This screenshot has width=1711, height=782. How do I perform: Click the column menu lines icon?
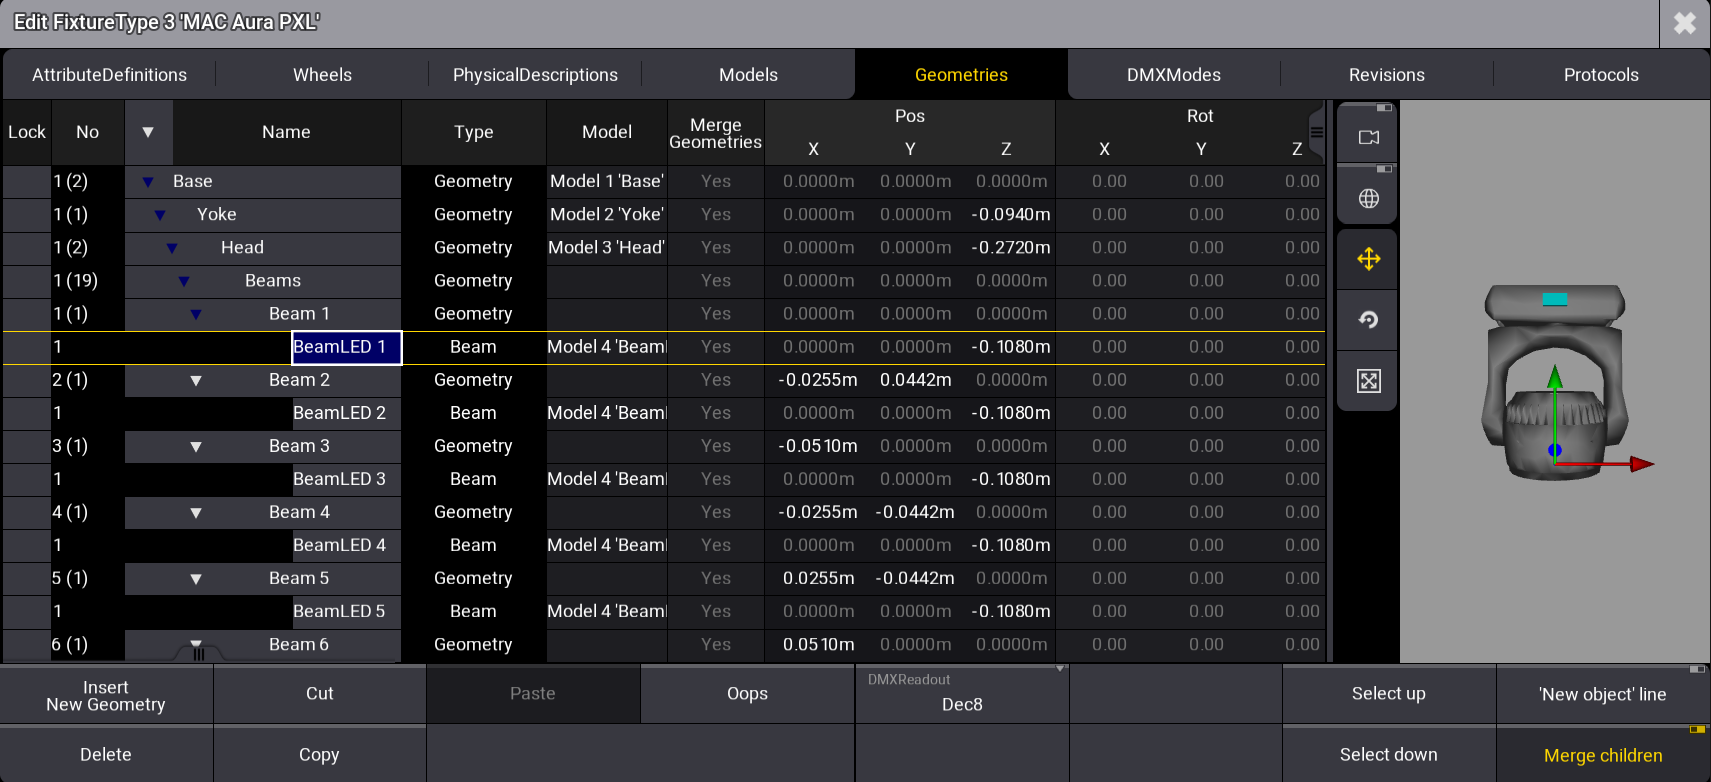[1317, 132]
